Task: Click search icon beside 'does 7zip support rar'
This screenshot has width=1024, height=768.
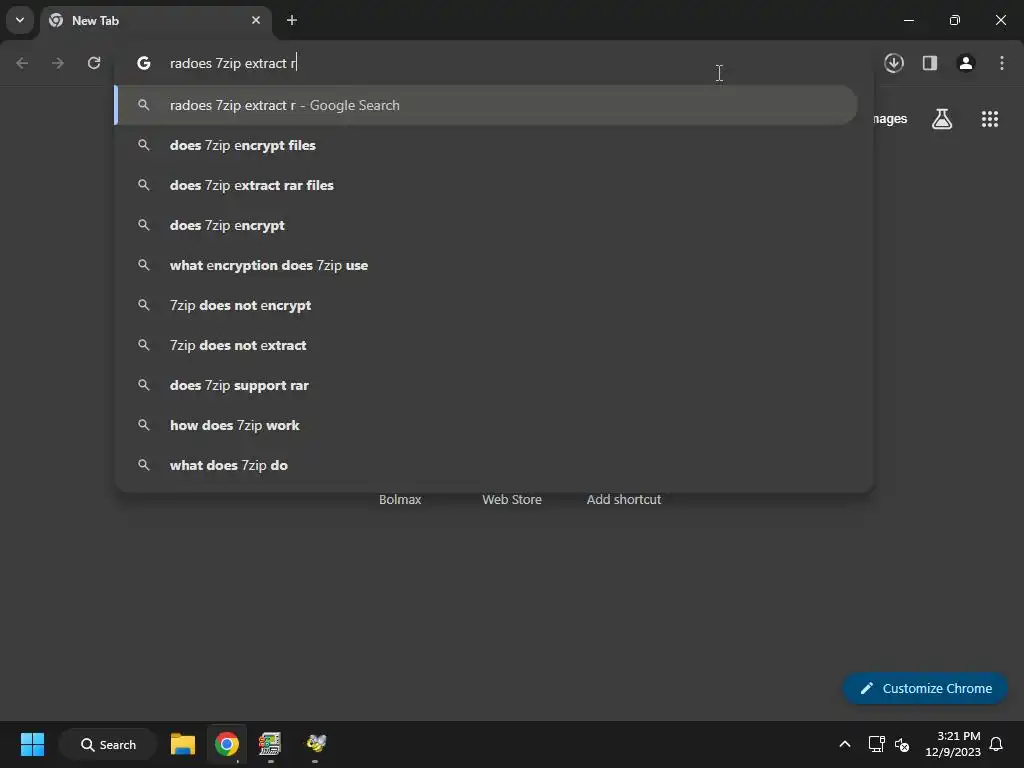Action: pyautogui.click(x=144, y=385)
